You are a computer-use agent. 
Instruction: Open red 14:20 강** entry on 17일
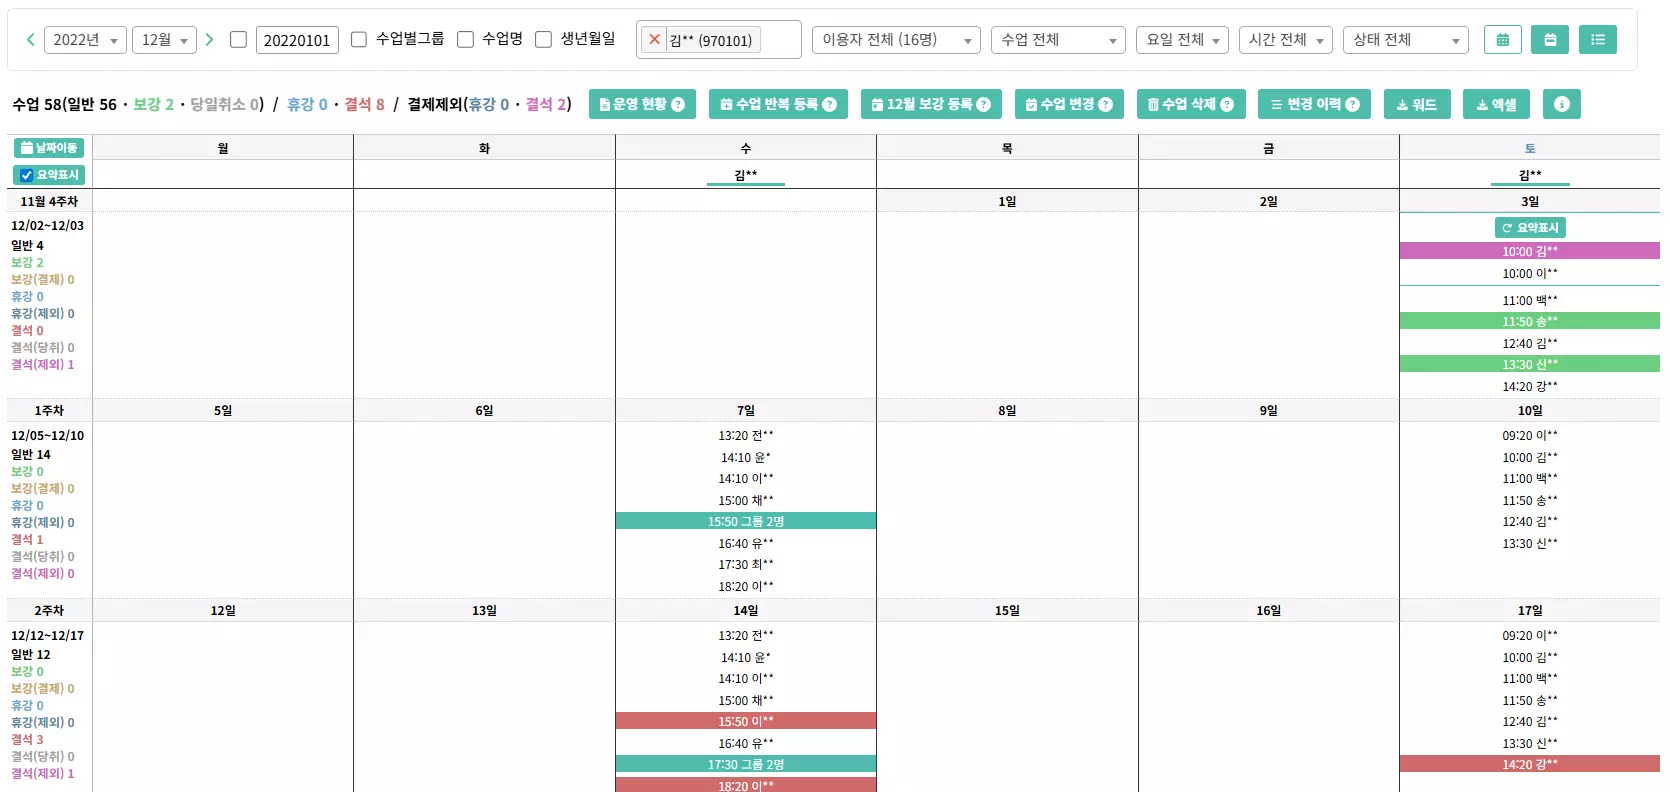tap(1530, 764)
